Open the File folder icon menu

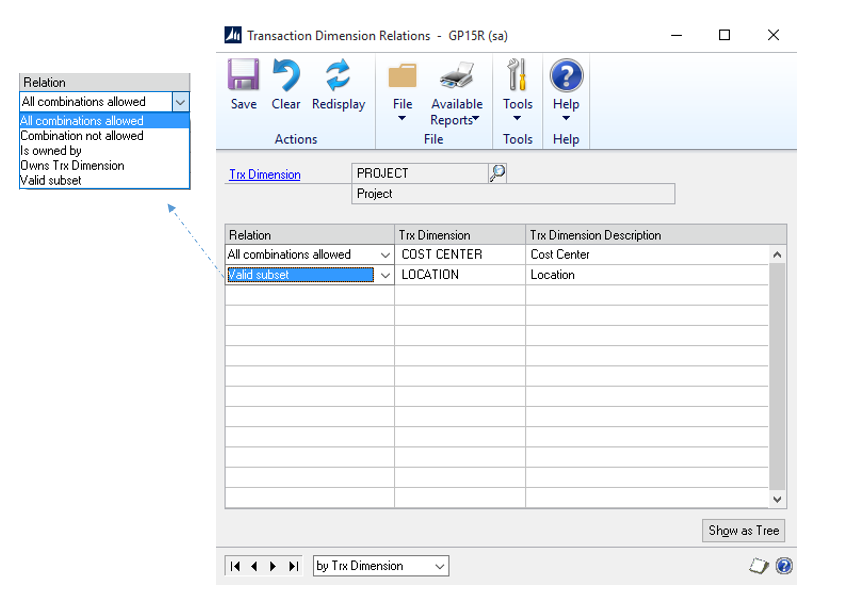tap(402, 76)
